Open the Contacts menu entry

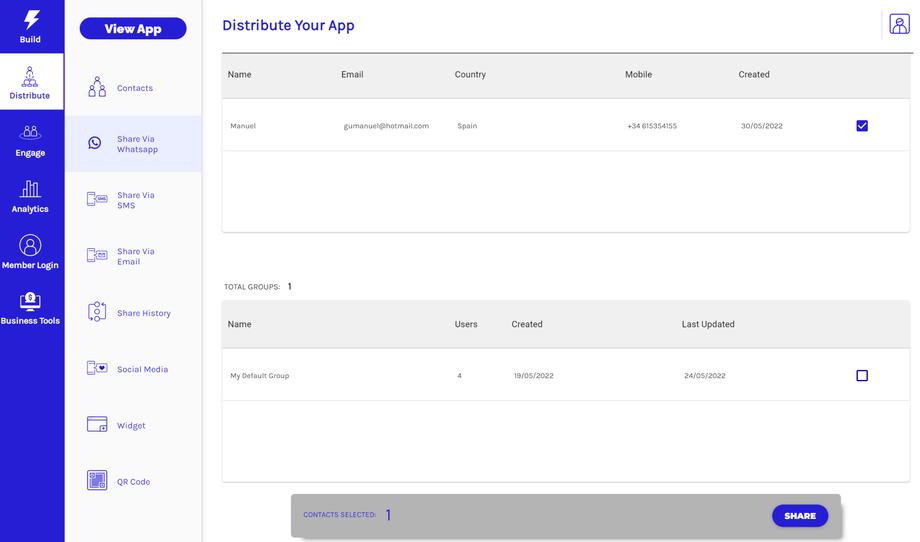coord(134,88)
